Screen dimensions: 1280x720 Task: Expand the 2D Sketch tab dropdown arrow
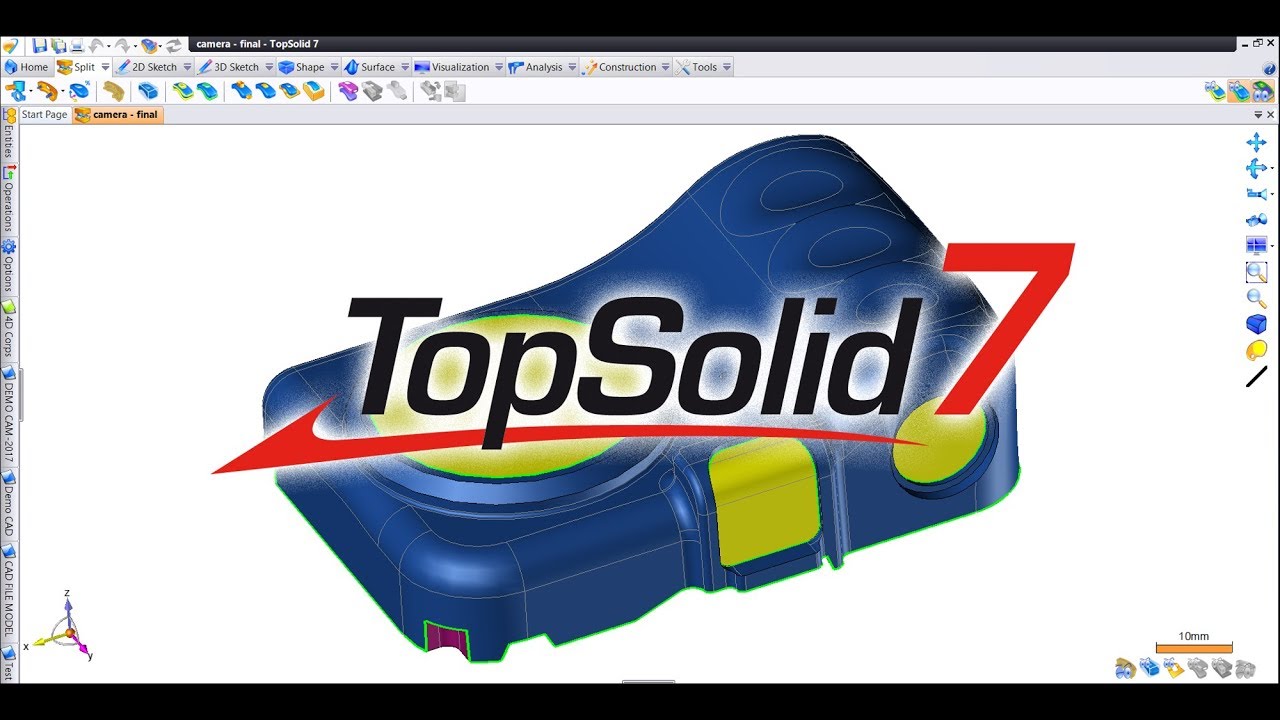(x=187, y=67)
